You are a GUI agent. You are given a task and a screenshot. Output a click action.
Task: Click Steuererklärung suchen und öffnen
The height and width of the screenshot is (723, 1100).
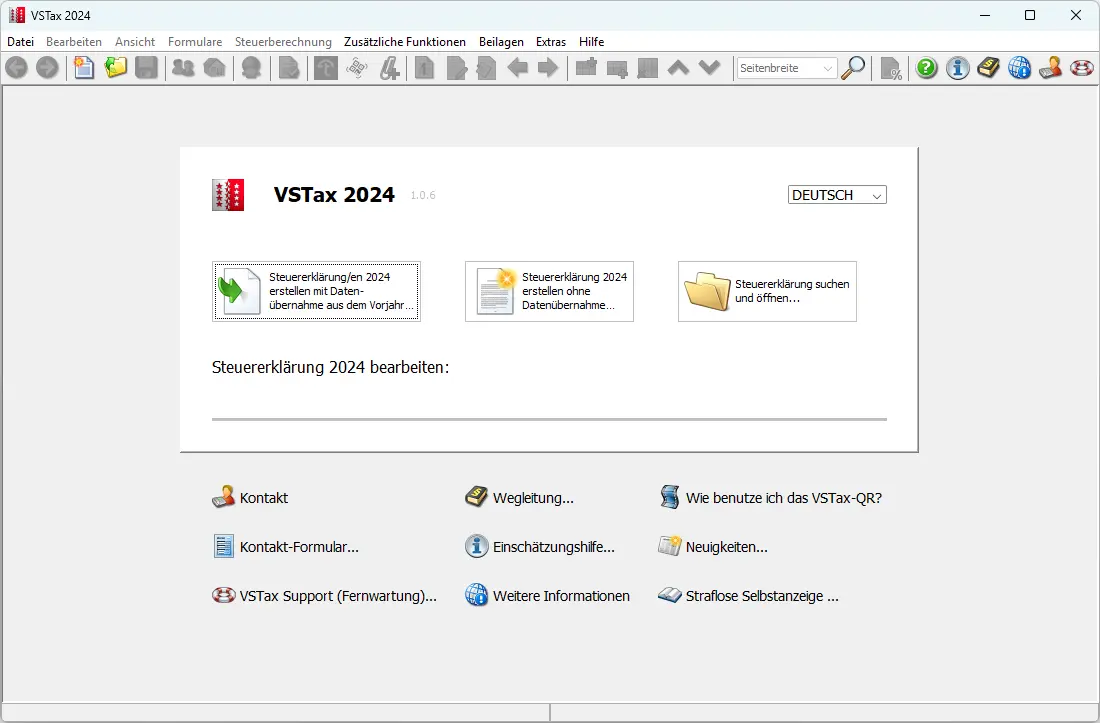767,291
